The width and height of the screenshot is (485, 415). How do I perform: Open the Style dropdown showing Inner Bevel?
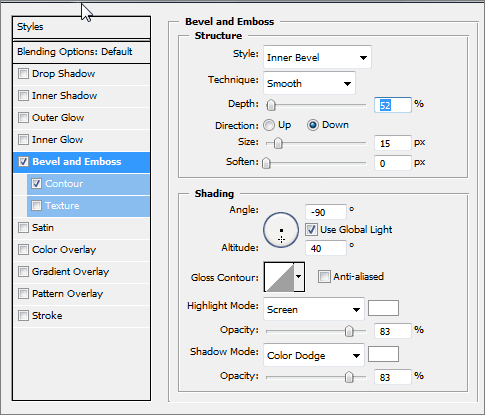317,57
